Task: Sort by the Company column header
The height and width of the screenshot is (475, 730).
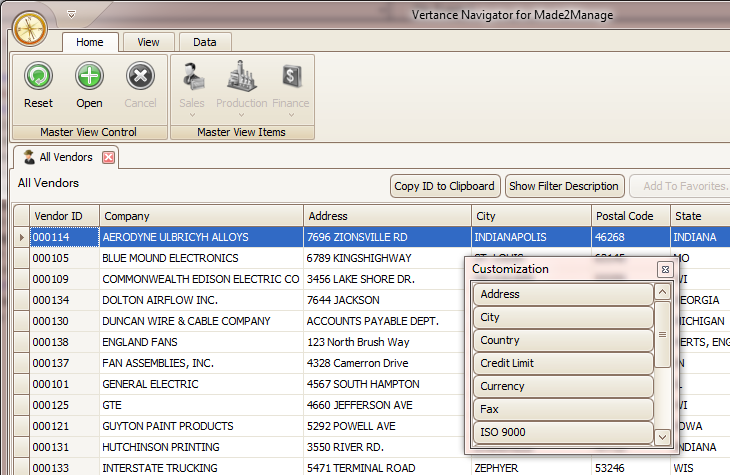Action: pos(201,216)
